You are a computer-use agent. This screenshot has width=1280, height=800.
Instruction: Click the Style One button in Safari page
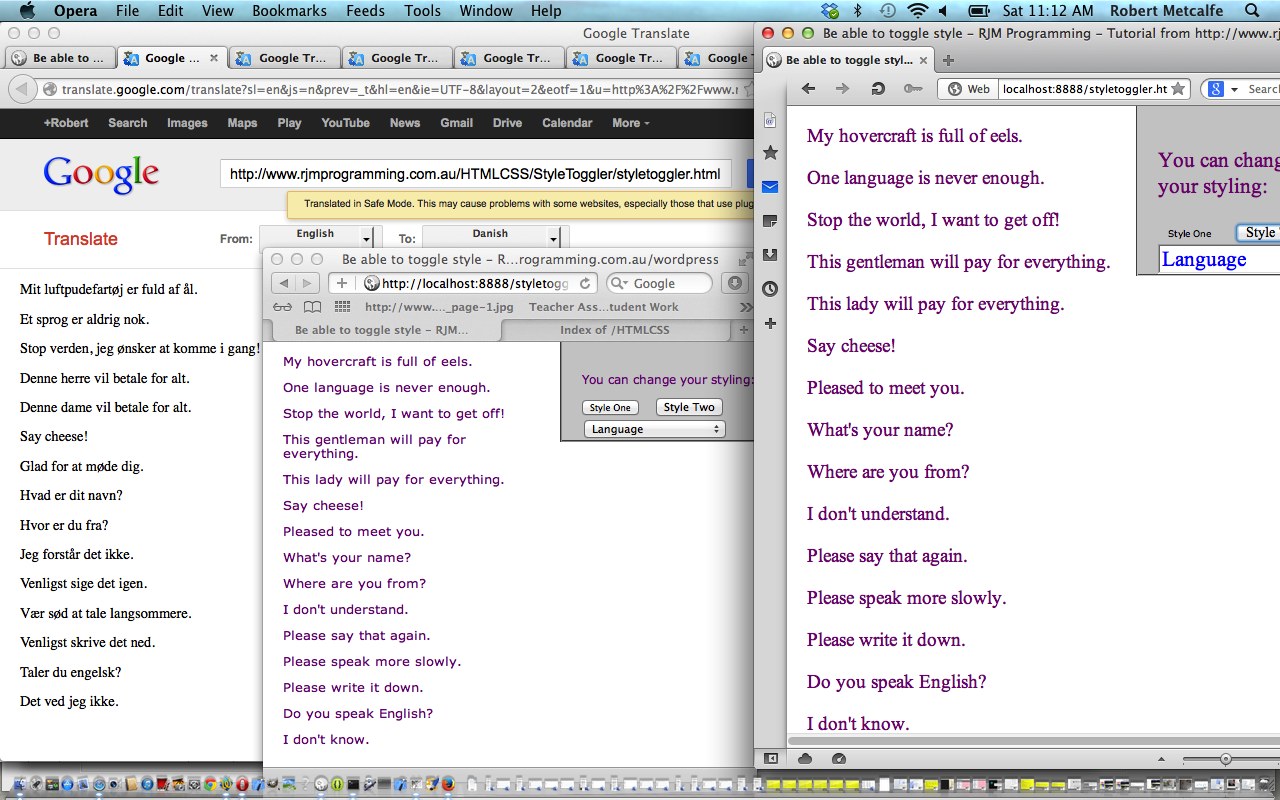(x=610, y=408)
